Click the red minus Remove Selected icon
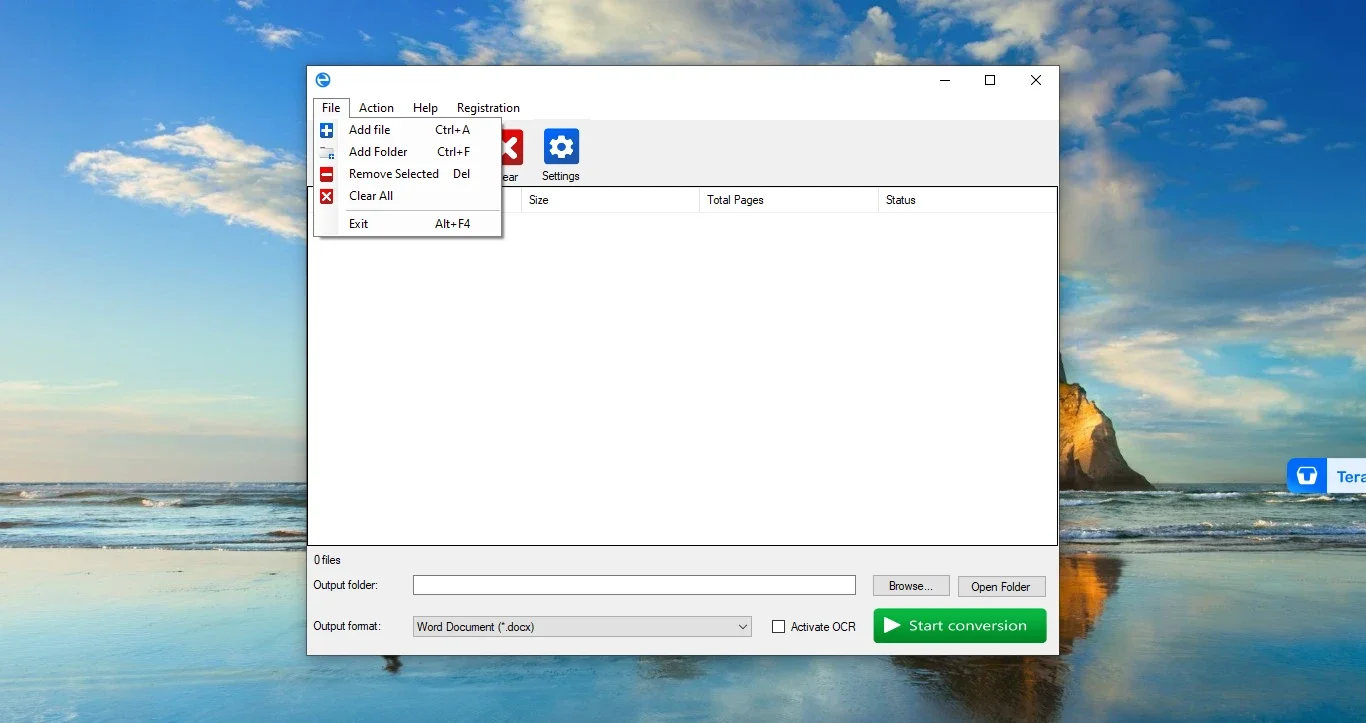 coord(326,174)
